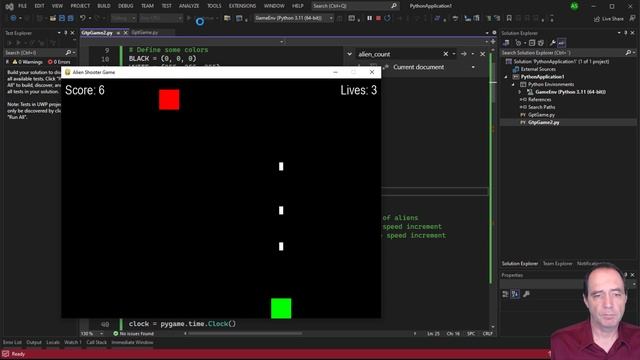Click Solution Explorer's Collapse All icon

[x=532, y=43]
